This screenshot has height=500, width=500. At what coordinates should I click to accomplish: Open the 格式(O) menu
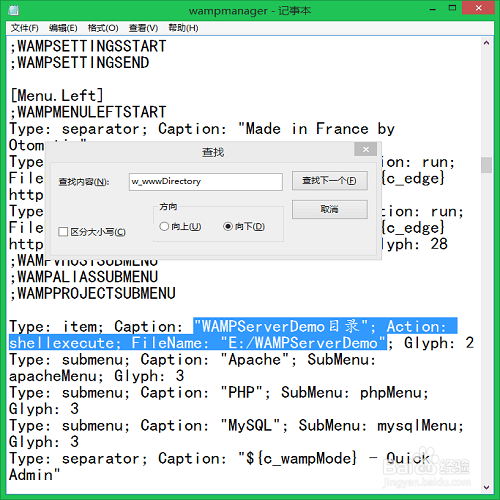[x=103, y=28]
